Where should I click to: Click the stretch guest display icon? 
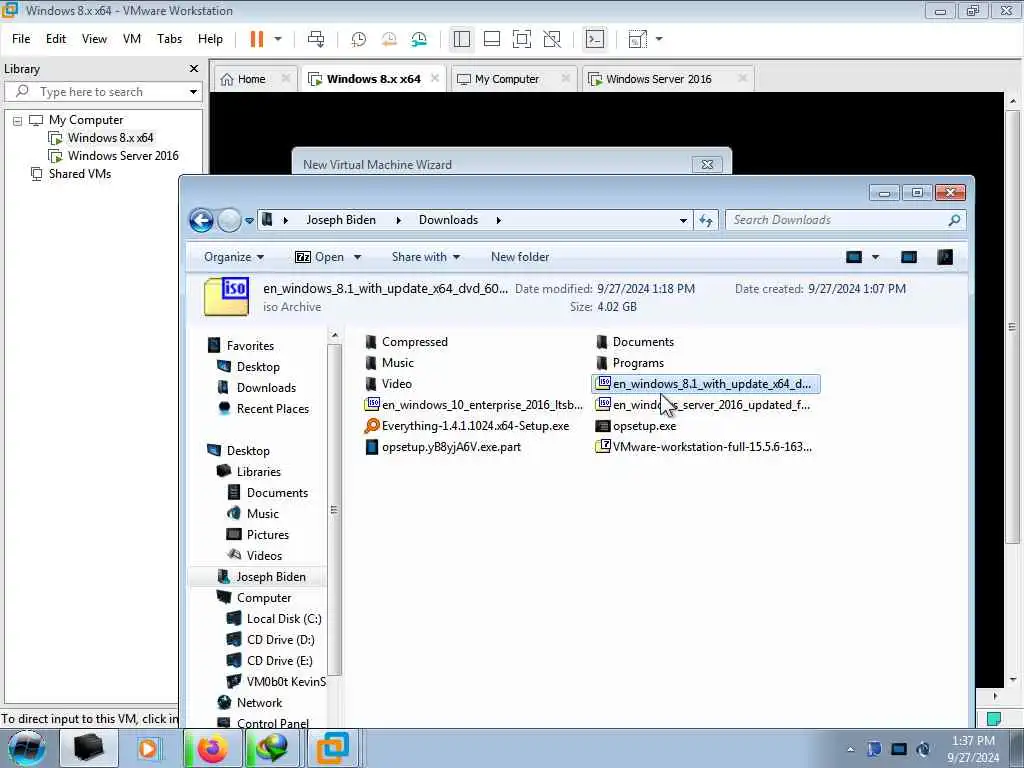637,39
